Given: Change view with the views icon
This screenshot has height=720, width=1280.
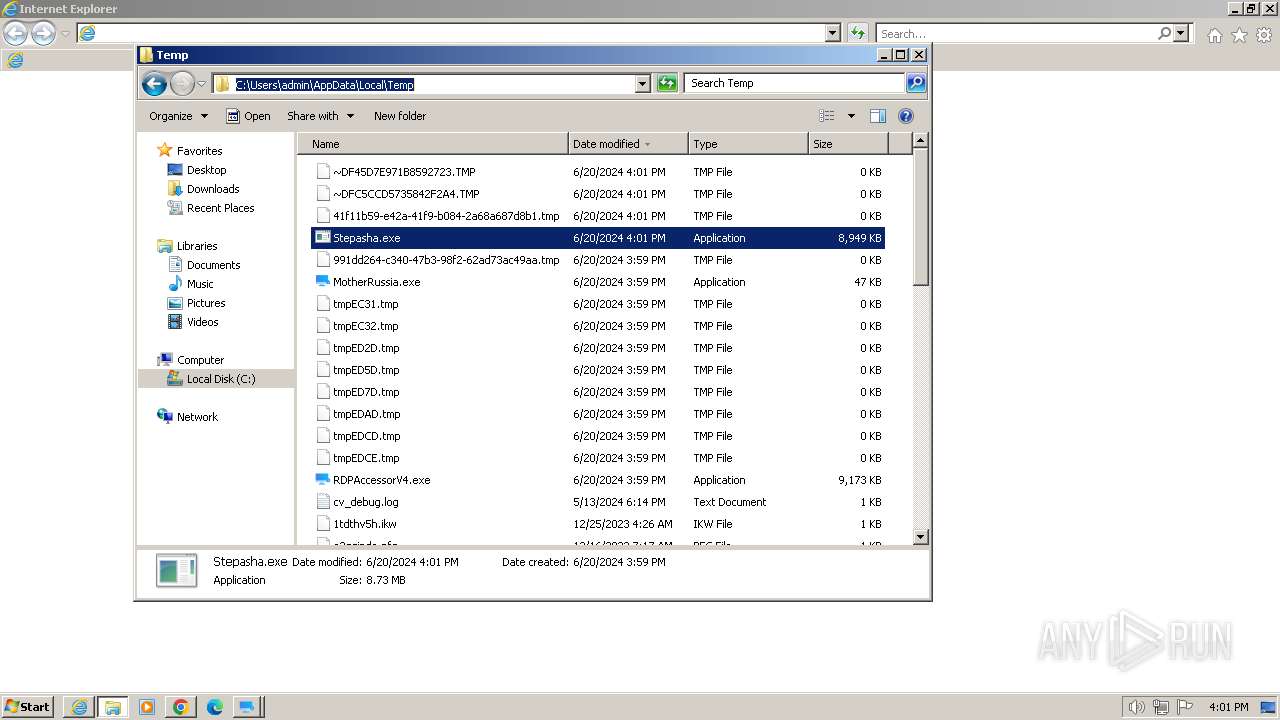Looking at the screenshot, I should click(827, 116).
